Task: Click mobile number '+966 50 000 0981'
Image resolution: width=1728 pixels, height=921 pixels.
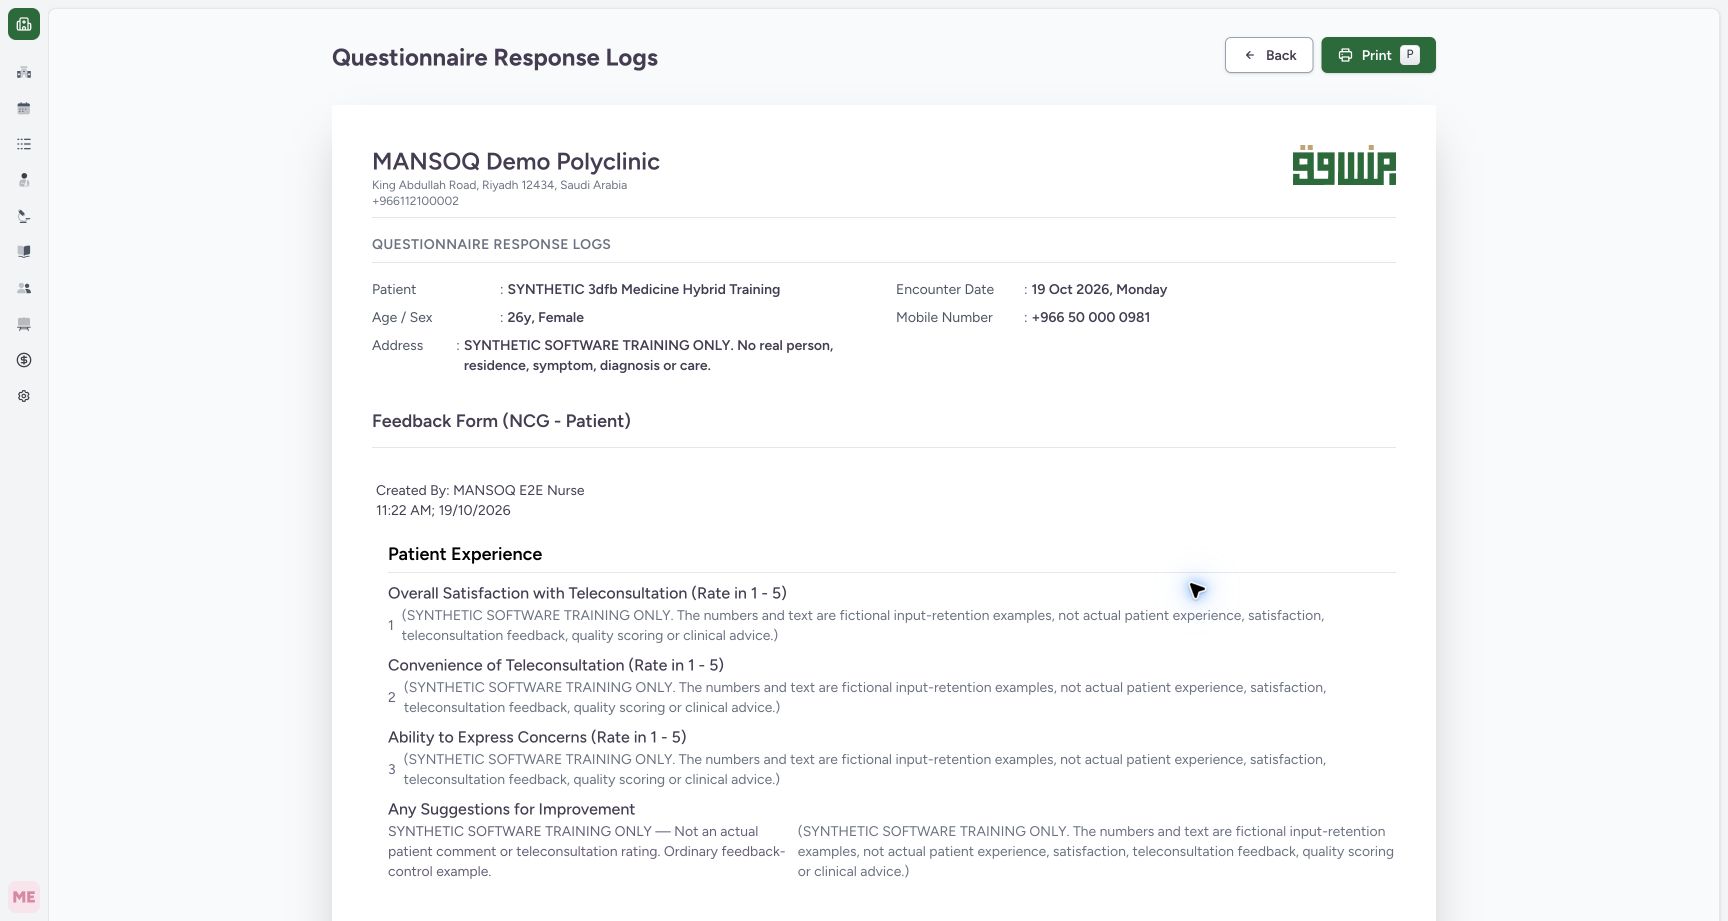Action: pos(1090,317)
